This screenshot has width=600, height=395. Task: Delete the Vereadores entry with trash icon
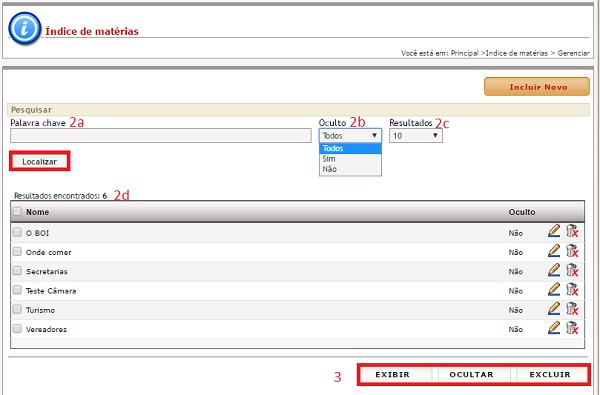click(x=572, y=328)
